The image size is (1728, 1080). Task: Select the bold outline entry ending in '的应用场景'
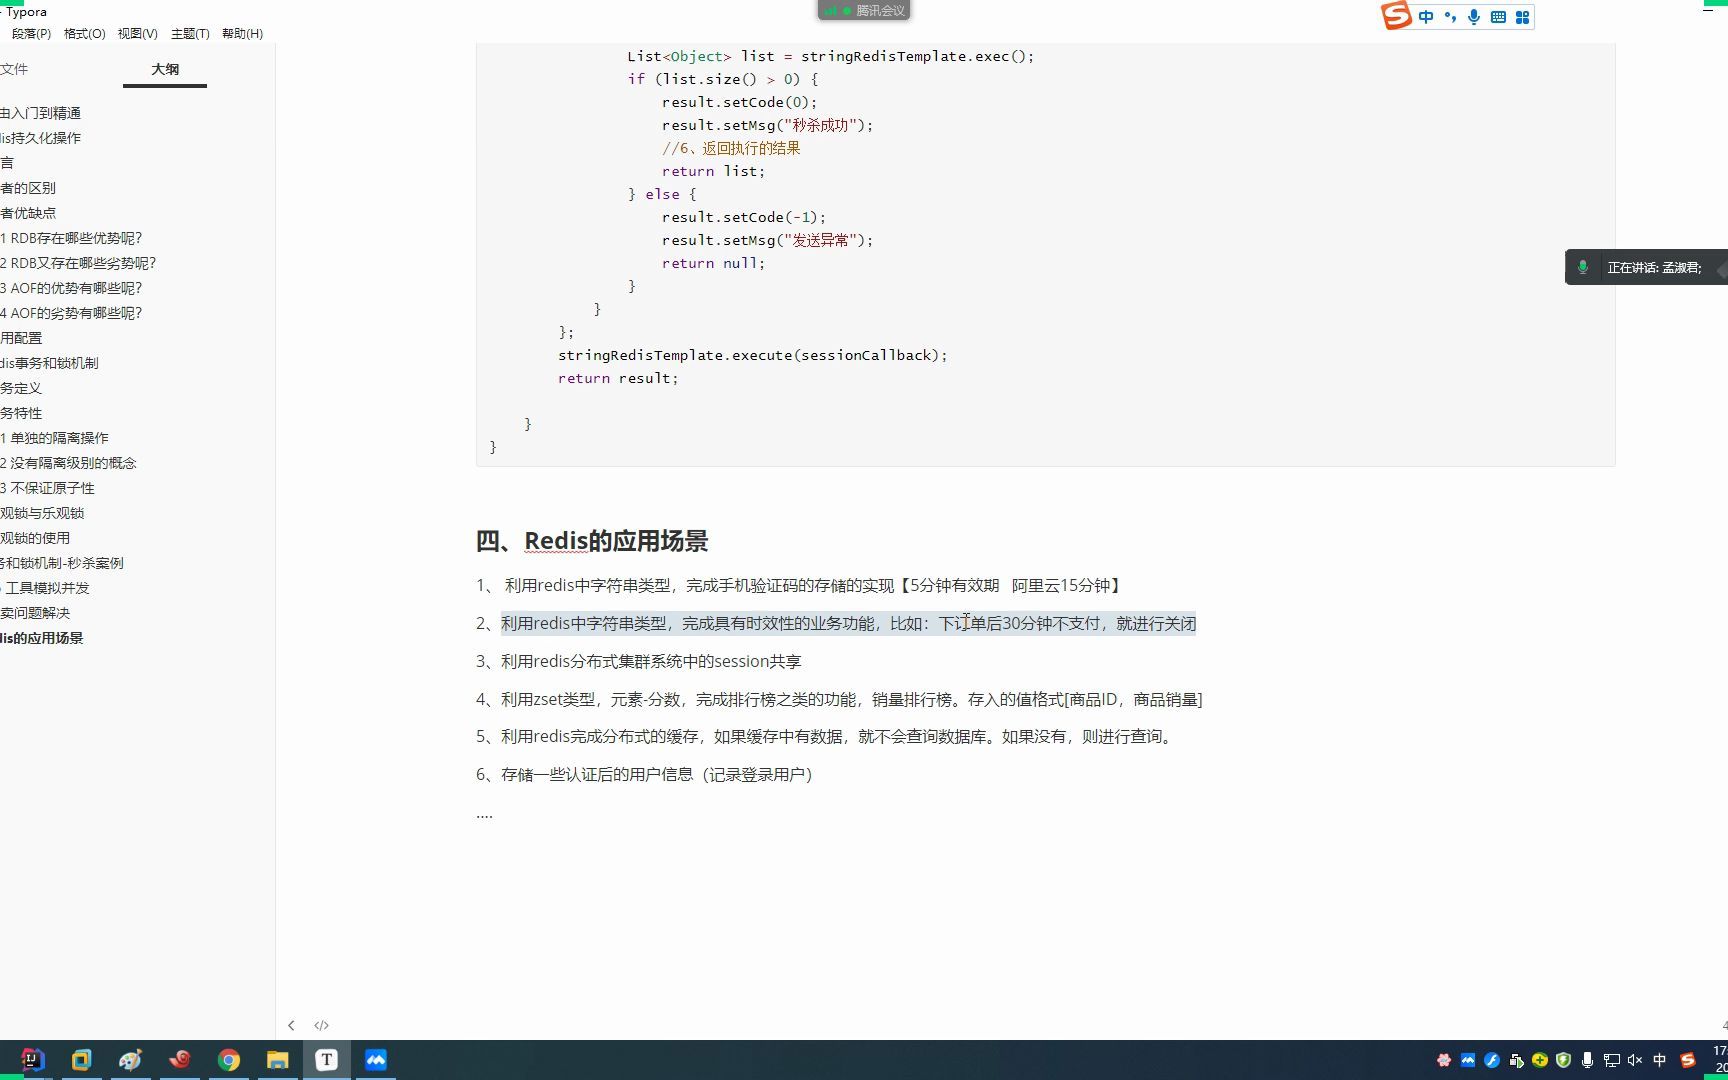point(42,638)
